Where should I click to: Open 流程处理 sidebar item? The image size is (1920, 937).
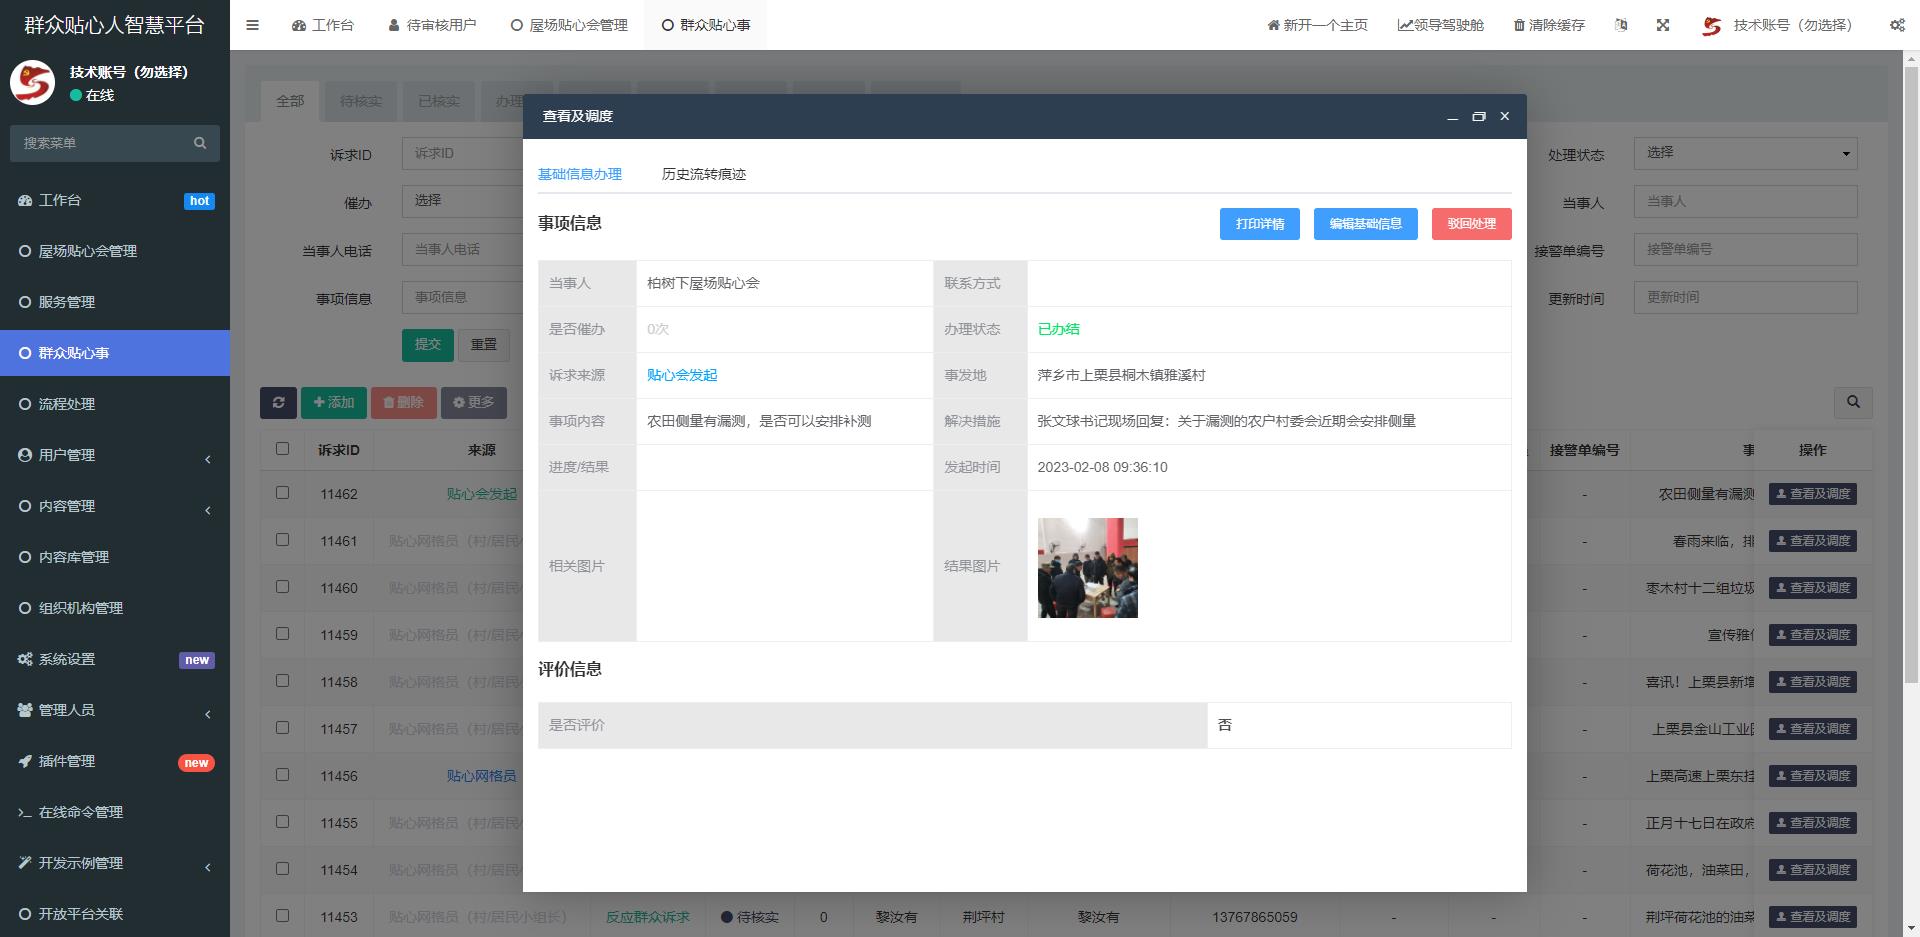tap(115, 404)
